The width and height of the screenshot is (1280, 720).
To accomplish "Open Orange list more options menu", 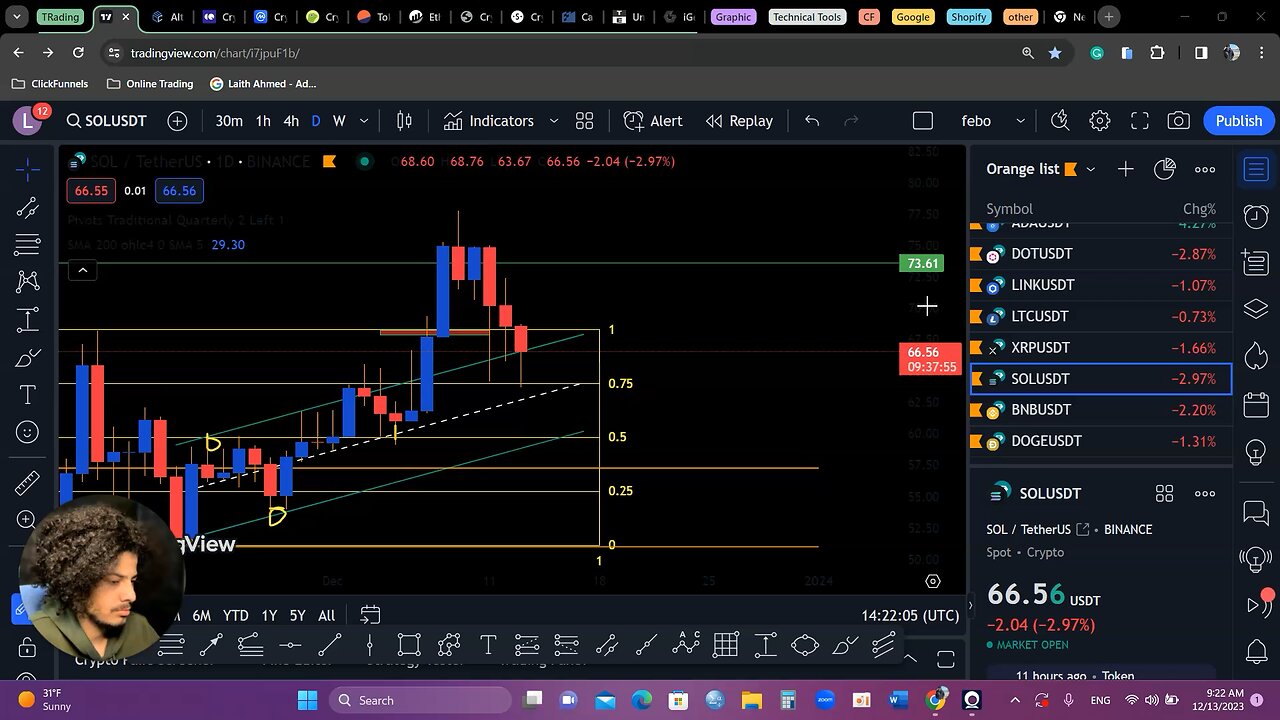I will (x=1205, y=169).
